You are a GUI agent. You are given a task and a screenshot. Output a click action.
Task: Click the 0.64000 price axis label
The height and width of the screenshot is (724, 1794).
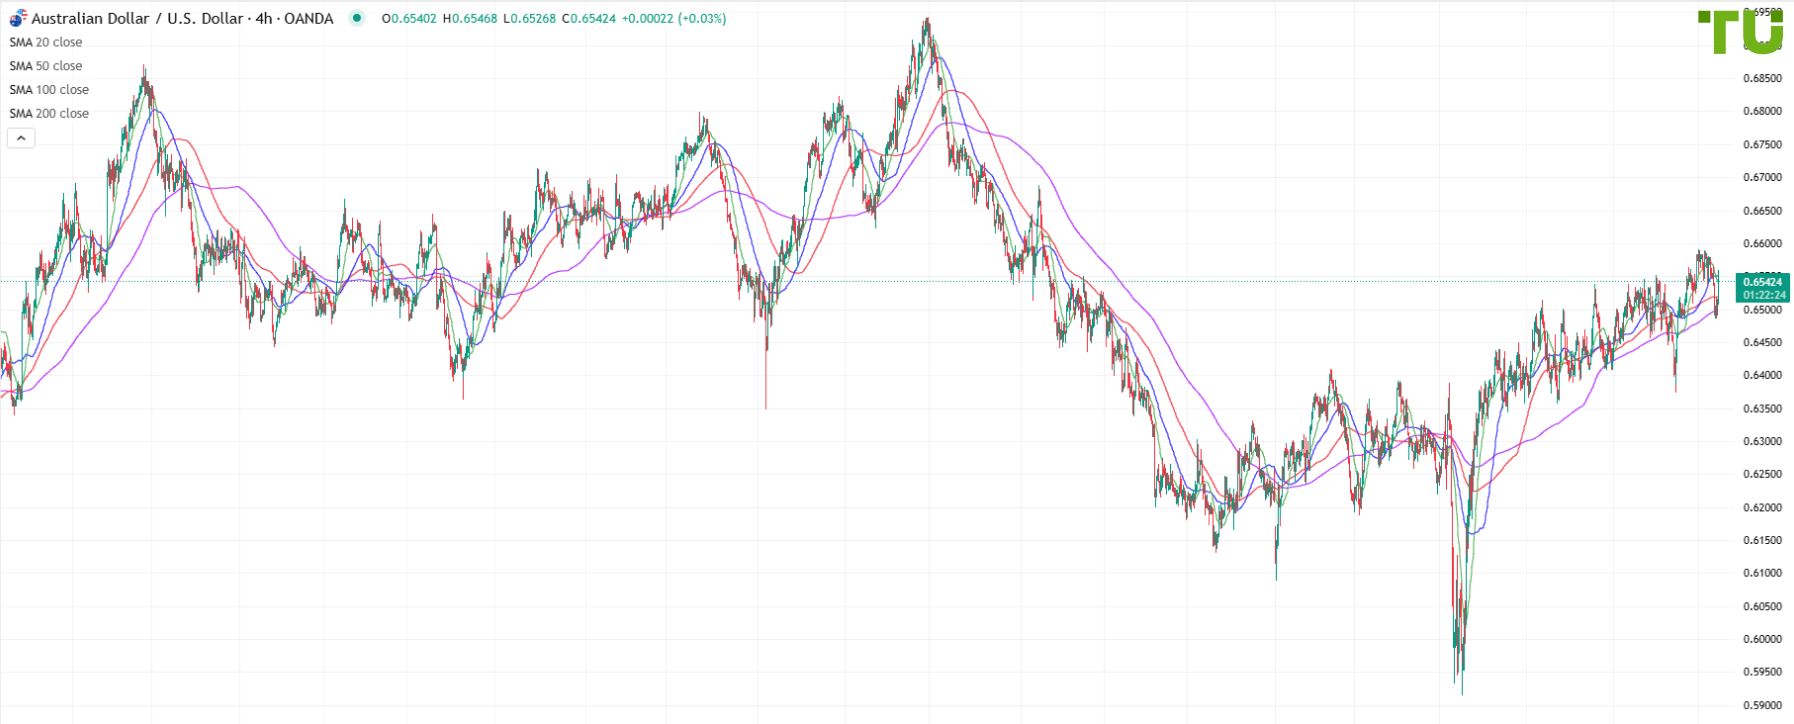1763,375
